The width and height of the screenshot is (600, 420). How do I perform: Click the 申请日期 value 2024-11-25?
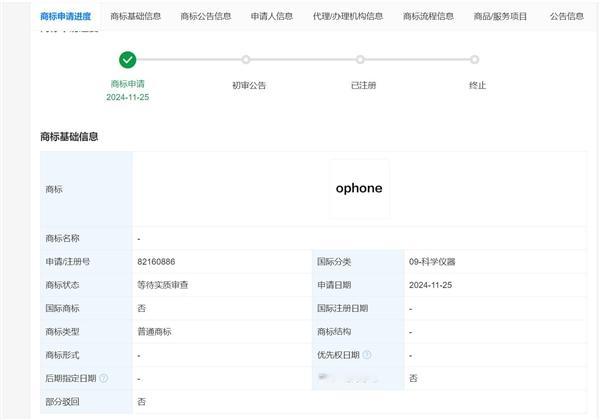tap(430, 285)
